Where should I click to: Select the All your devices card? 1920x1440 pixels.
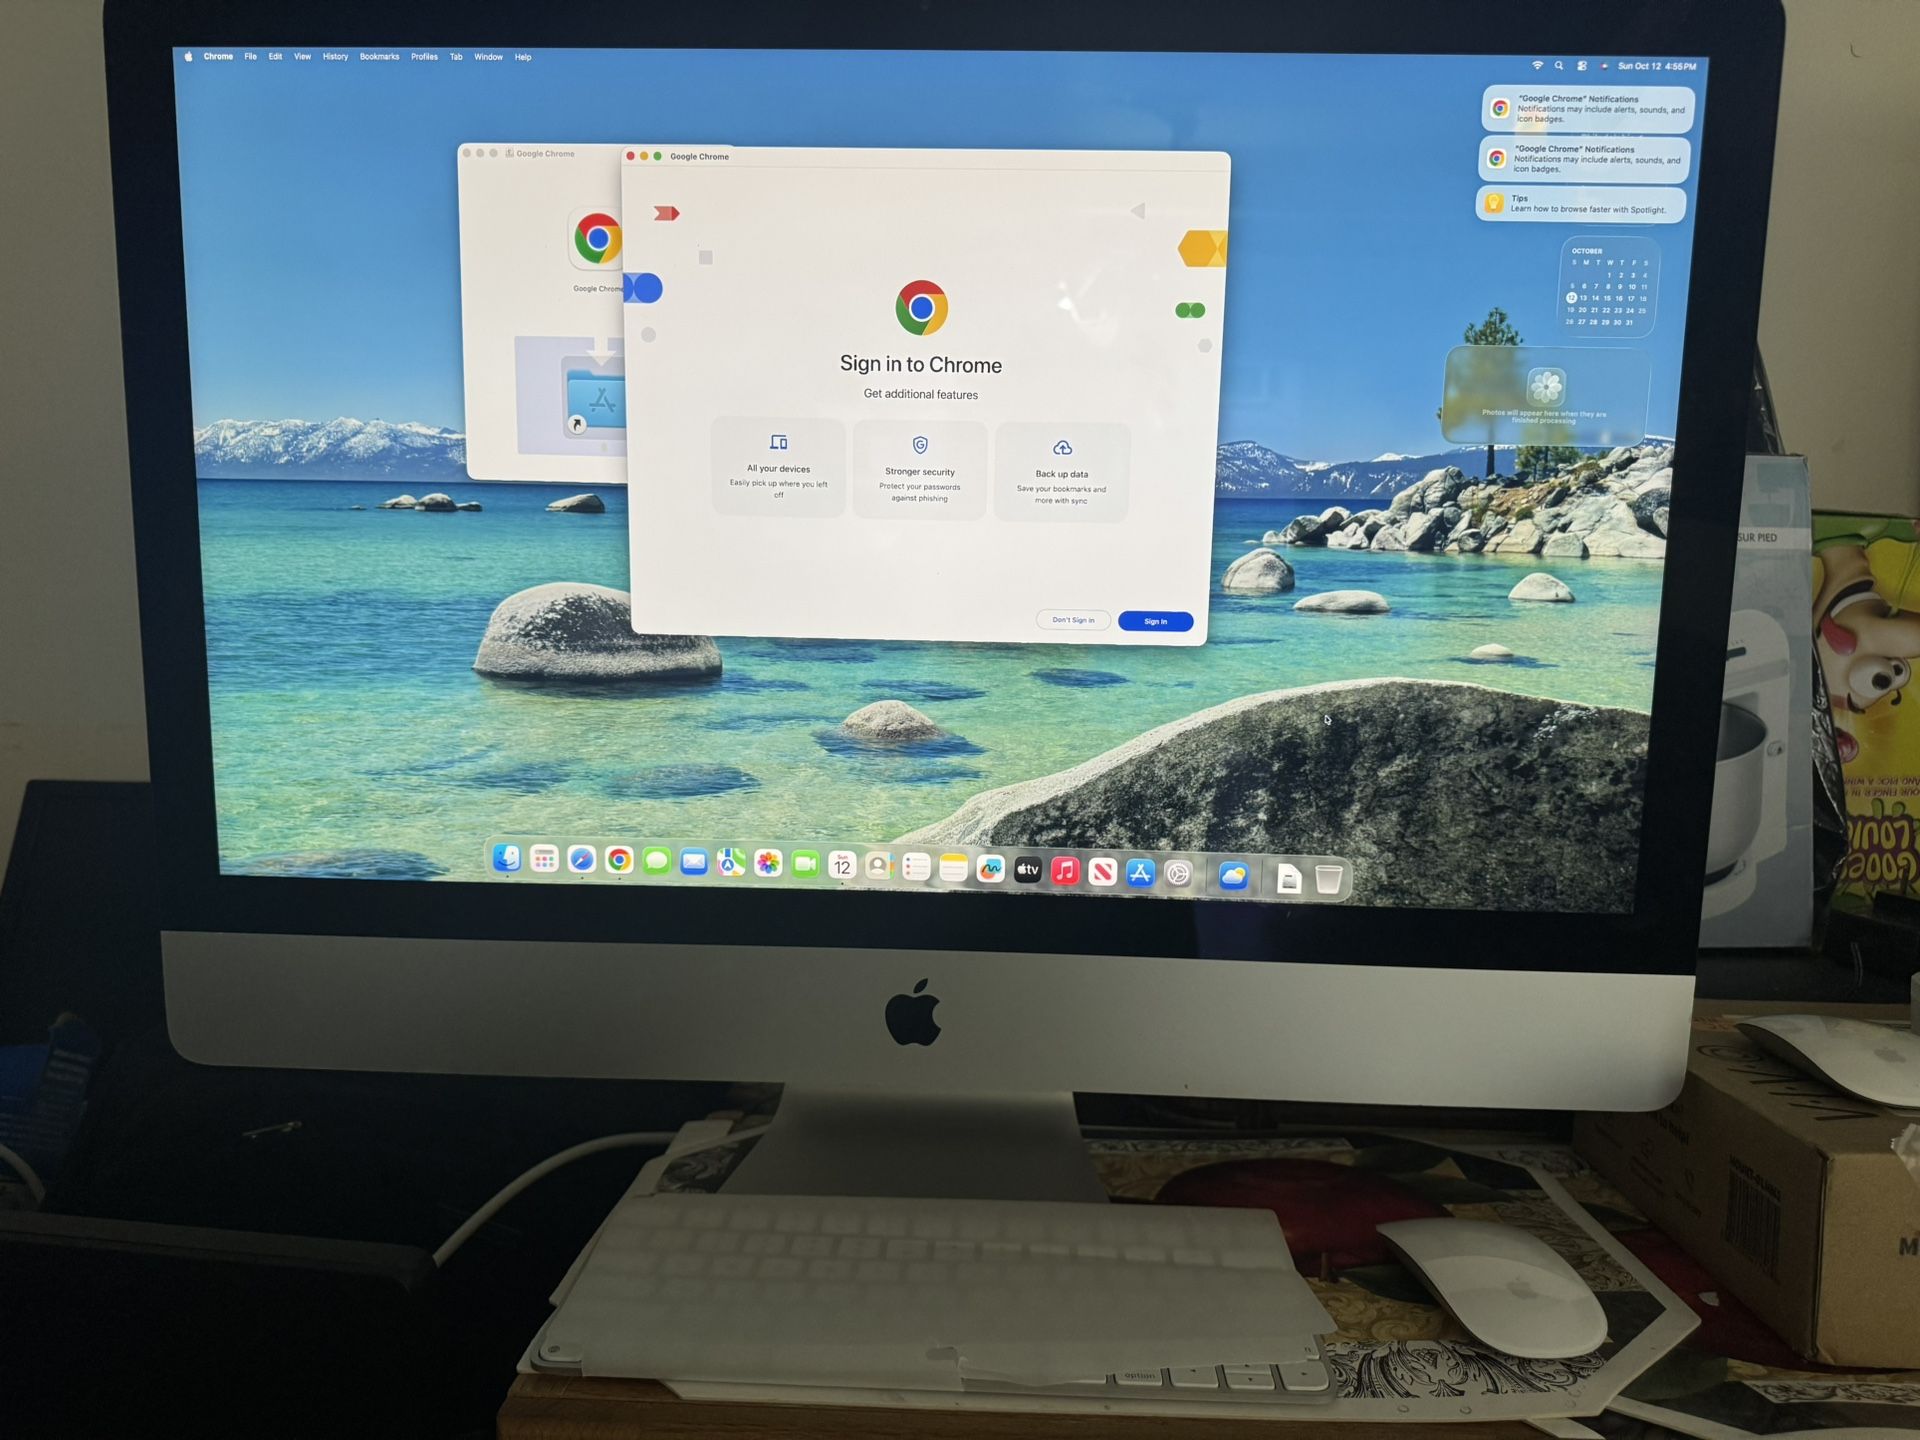click(x=778, y=467)
